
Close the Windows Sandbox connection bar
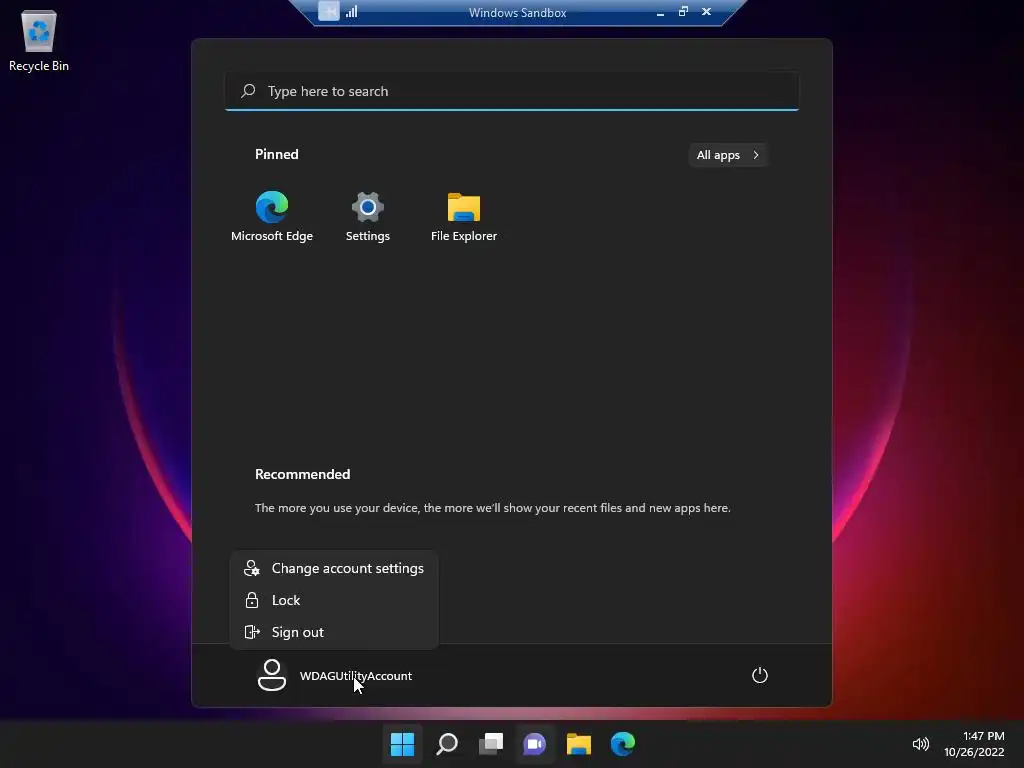coord(706,11)
